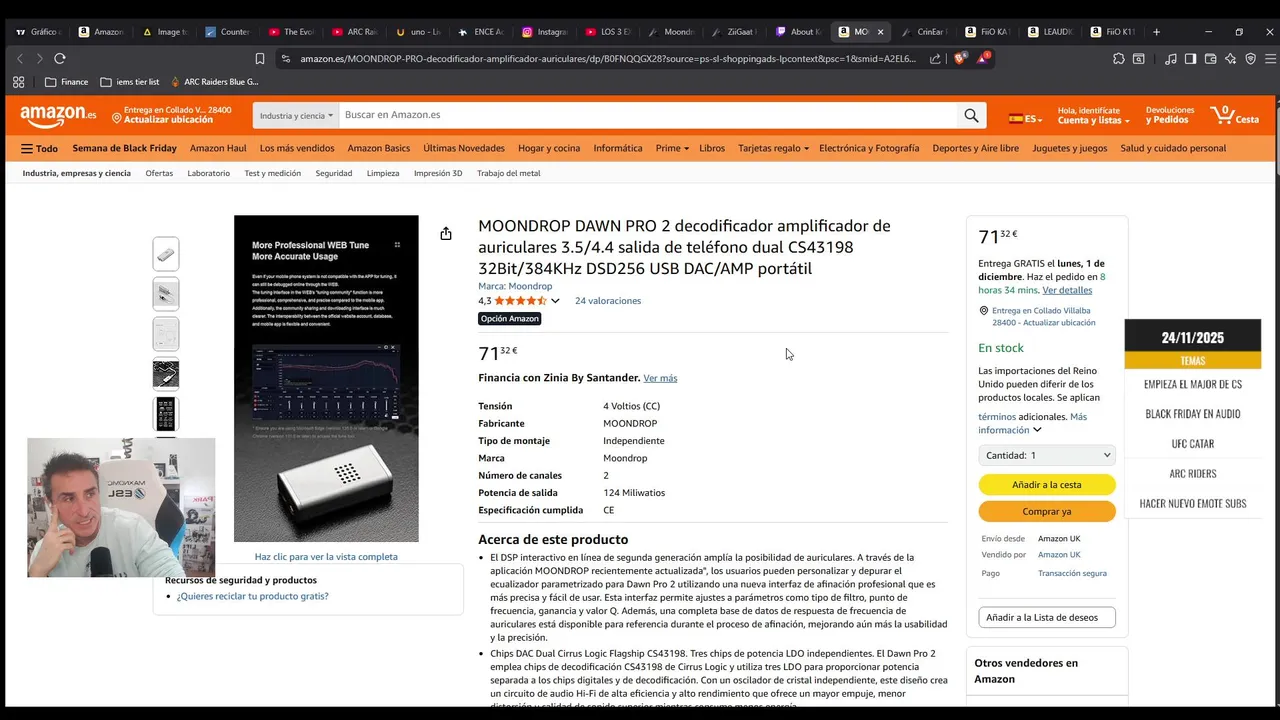Screen dimensions: 1280x720
Task: Open Amazon Basics in navigation bar
Action: (379, 148)
